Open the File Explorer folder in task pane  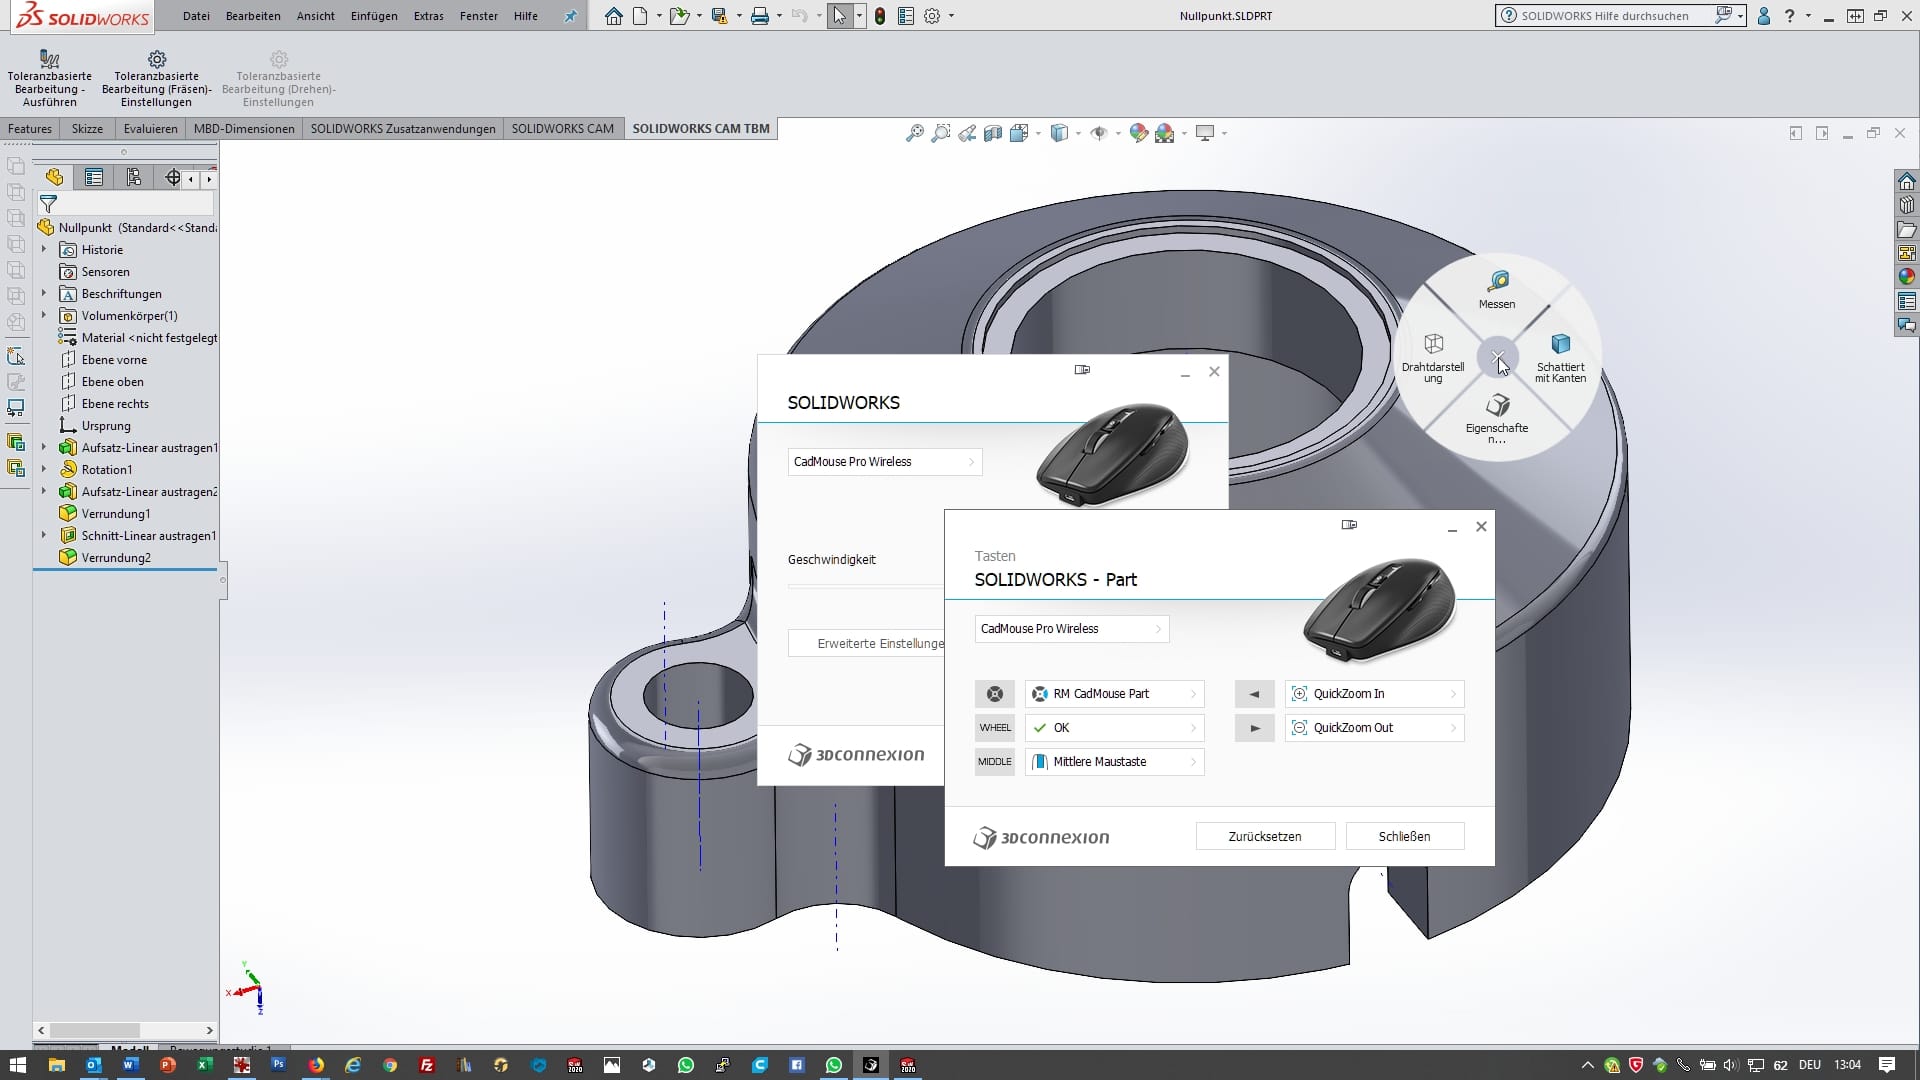coord(1907,229)
